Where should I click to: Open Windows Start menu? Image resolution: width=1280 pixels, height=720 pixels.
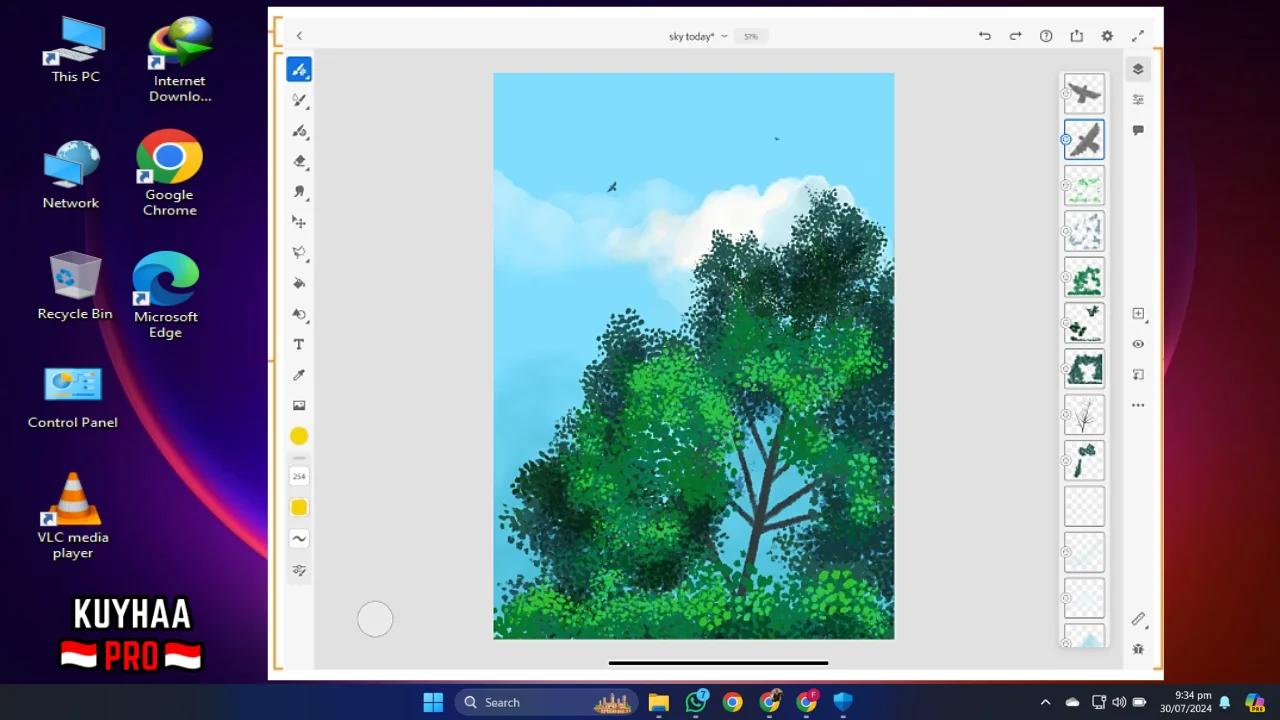coord(433,702)
